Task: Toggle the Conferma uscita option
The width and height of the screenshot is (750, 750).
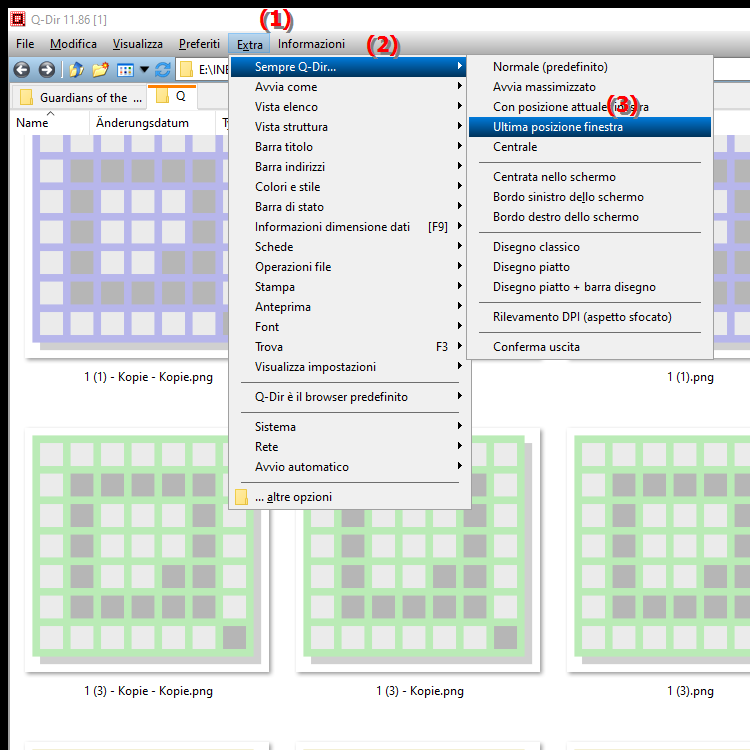Action: (589, 347)
